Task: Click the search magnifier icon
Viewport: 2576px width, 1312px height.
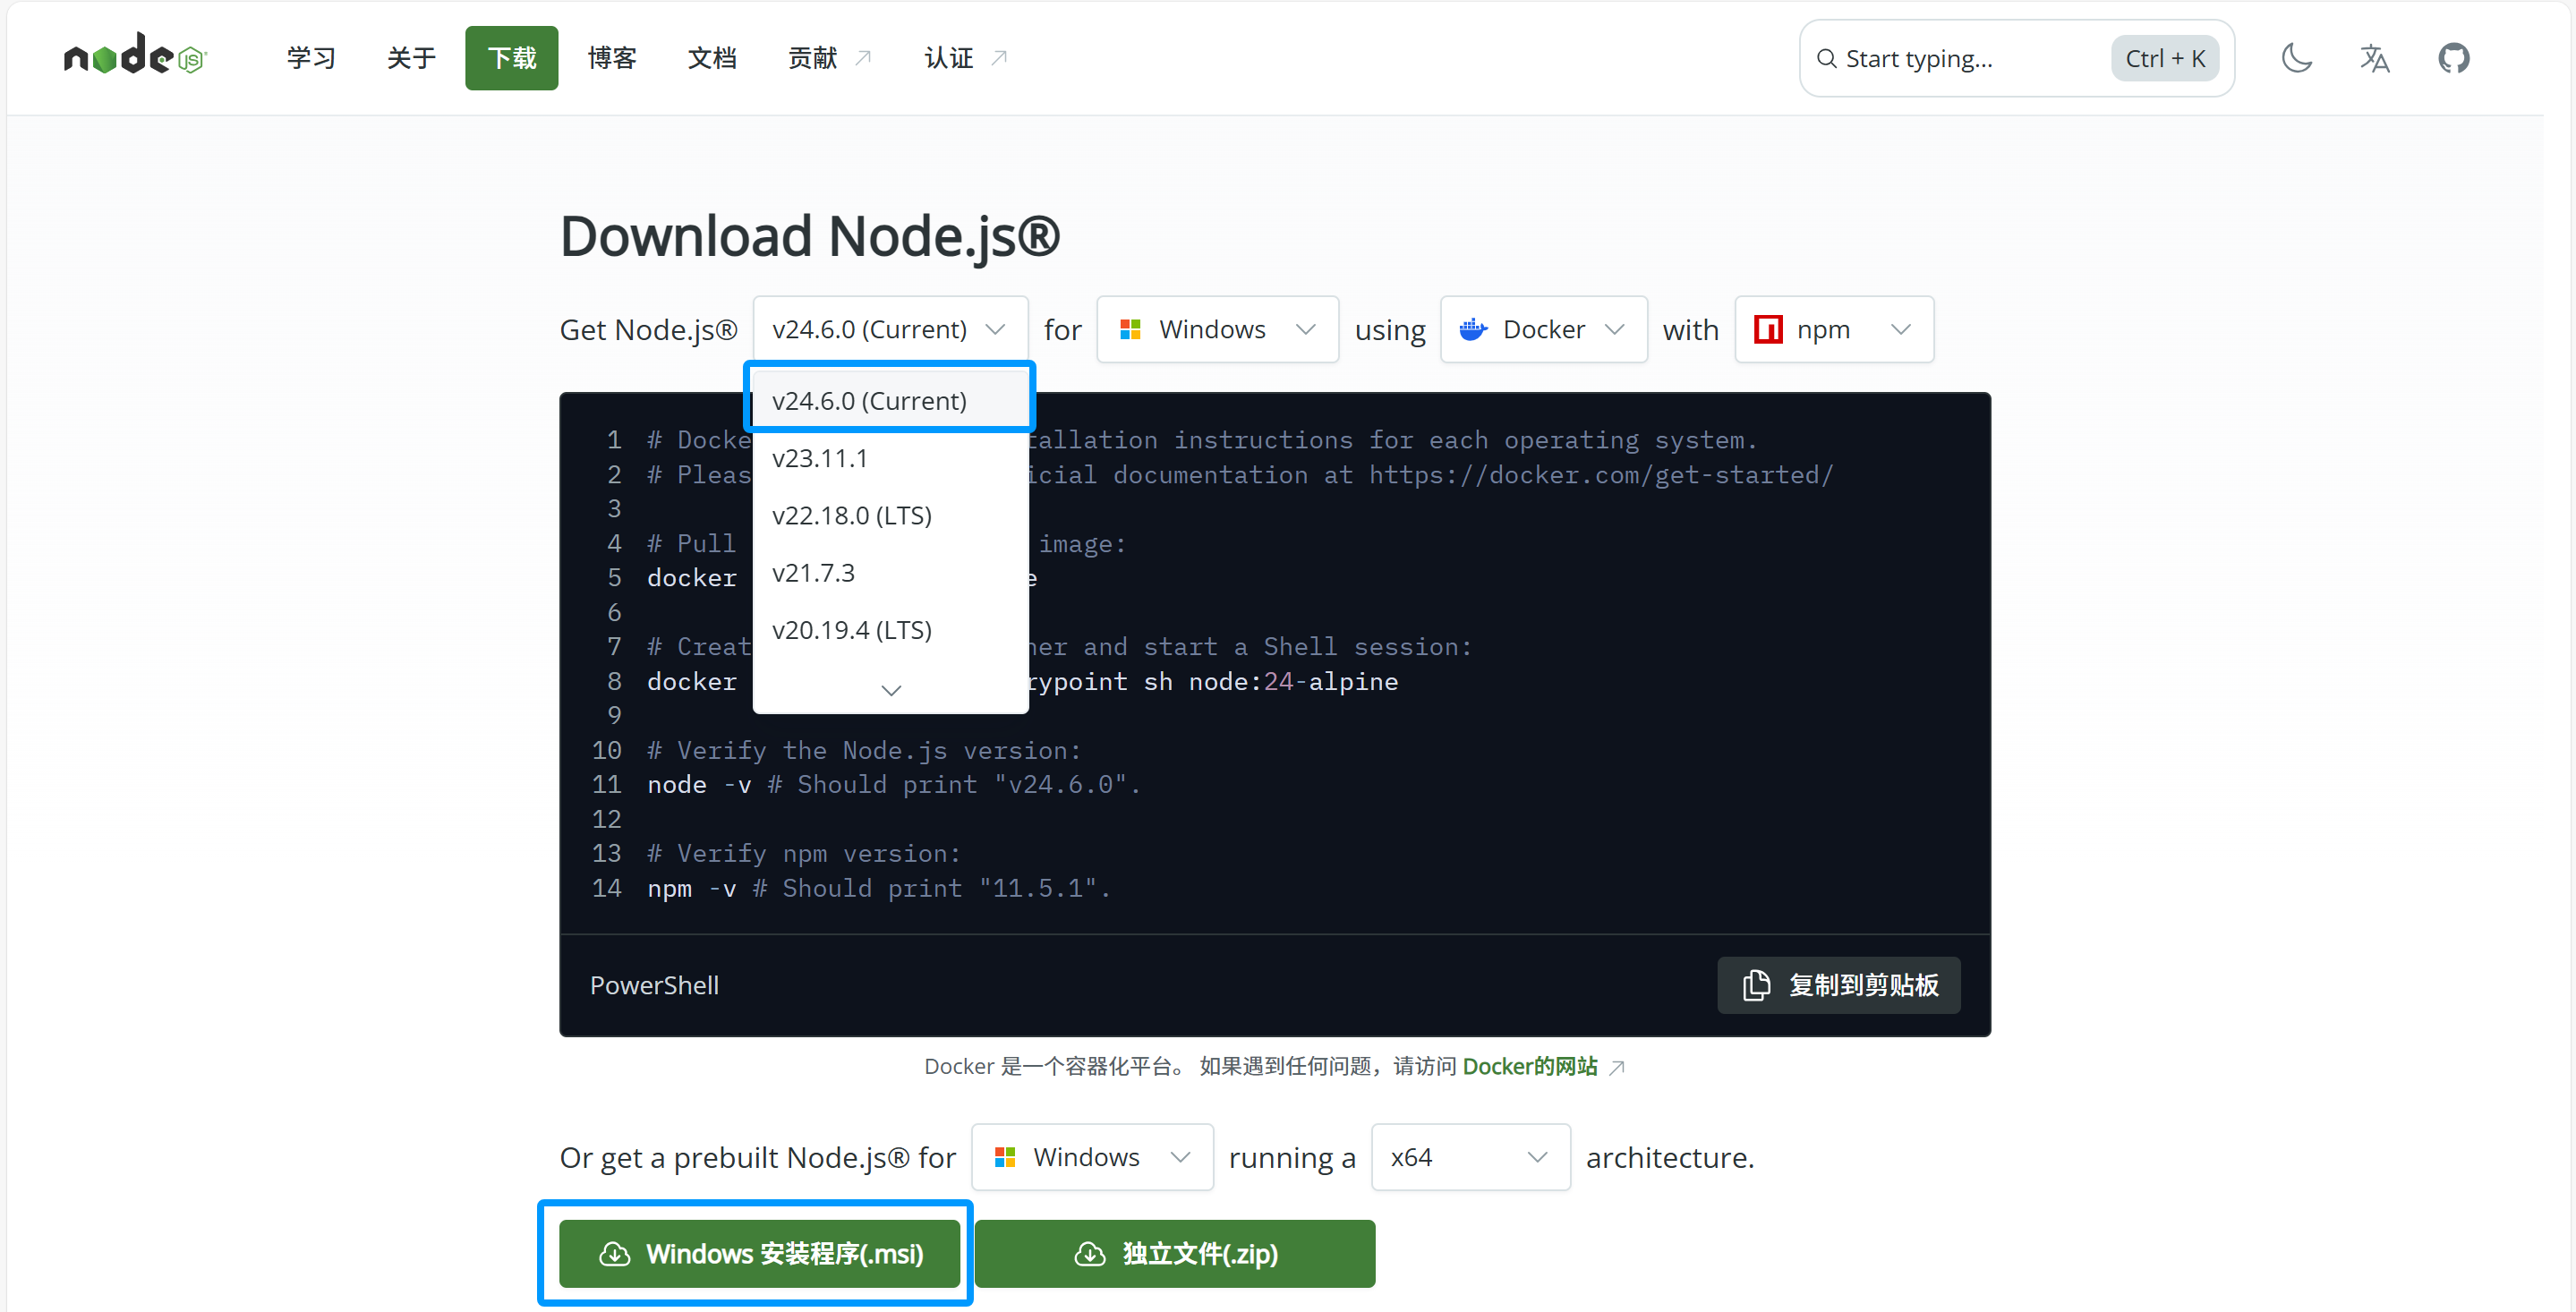Action: [1826, 59]
